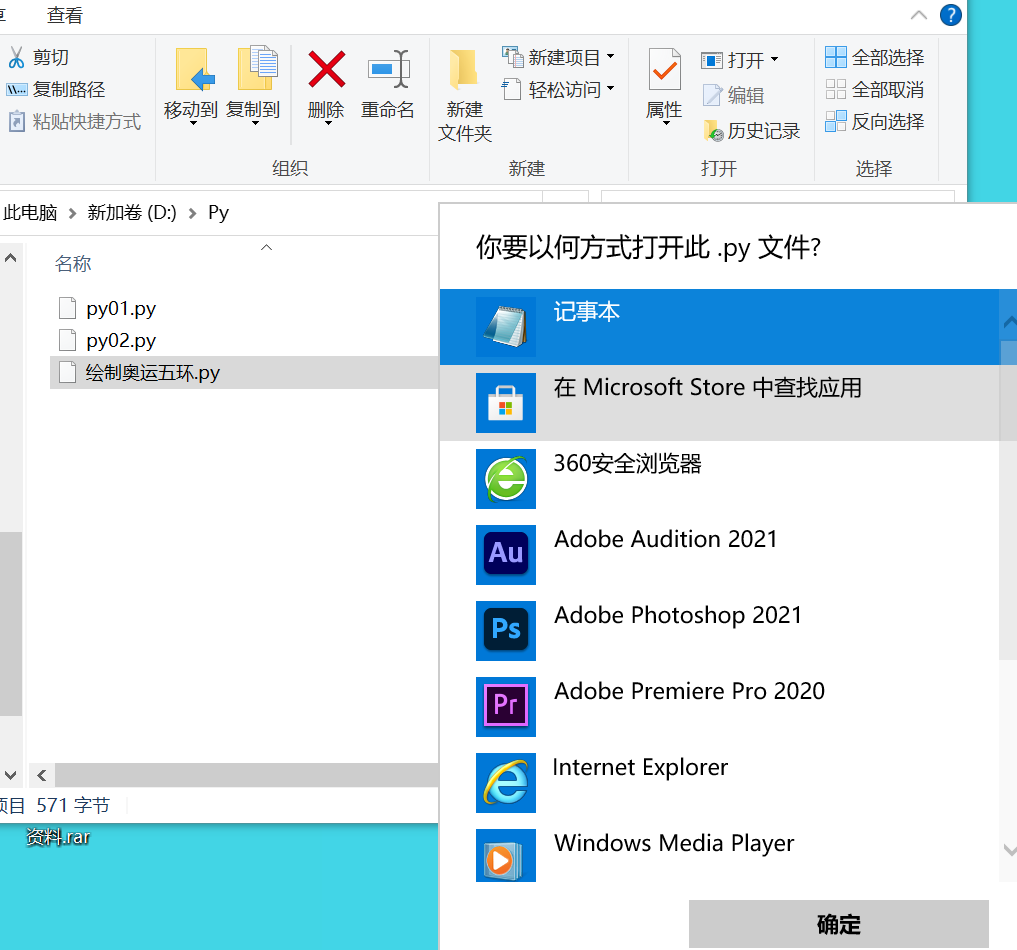Screen dimensions: 1017x950
Task: Choose the 360安全浏览器 browser icon
Action: (x=506, y=479)
